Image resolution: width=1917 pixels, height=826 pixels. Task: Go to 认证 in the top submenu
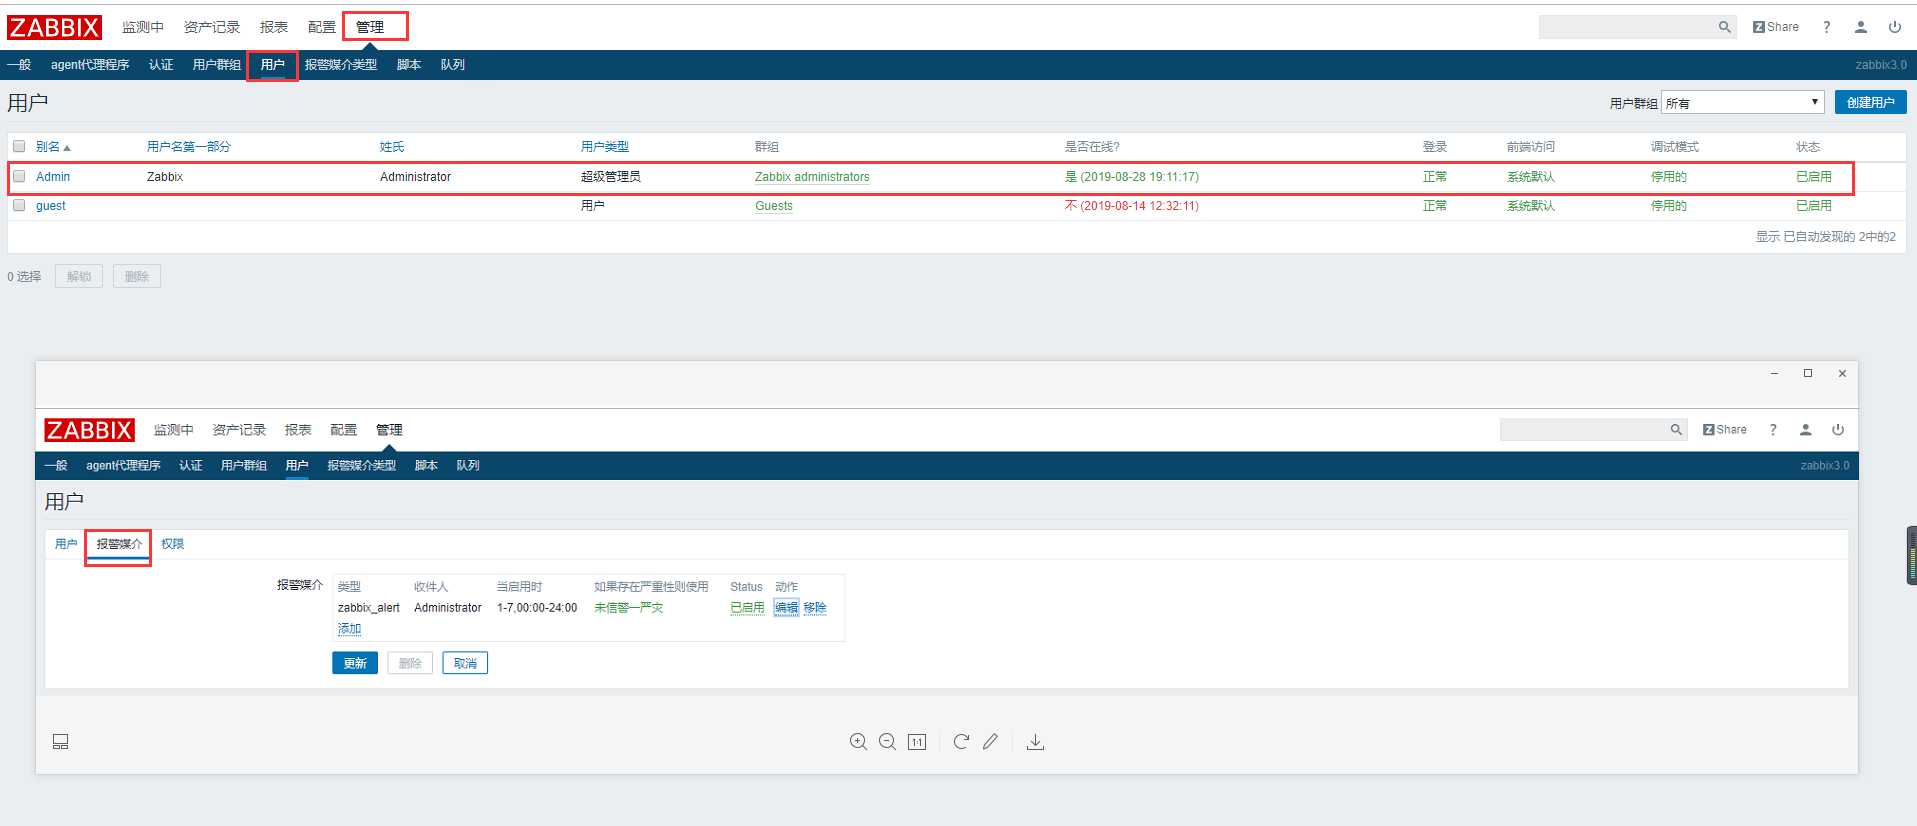[161, 65]
